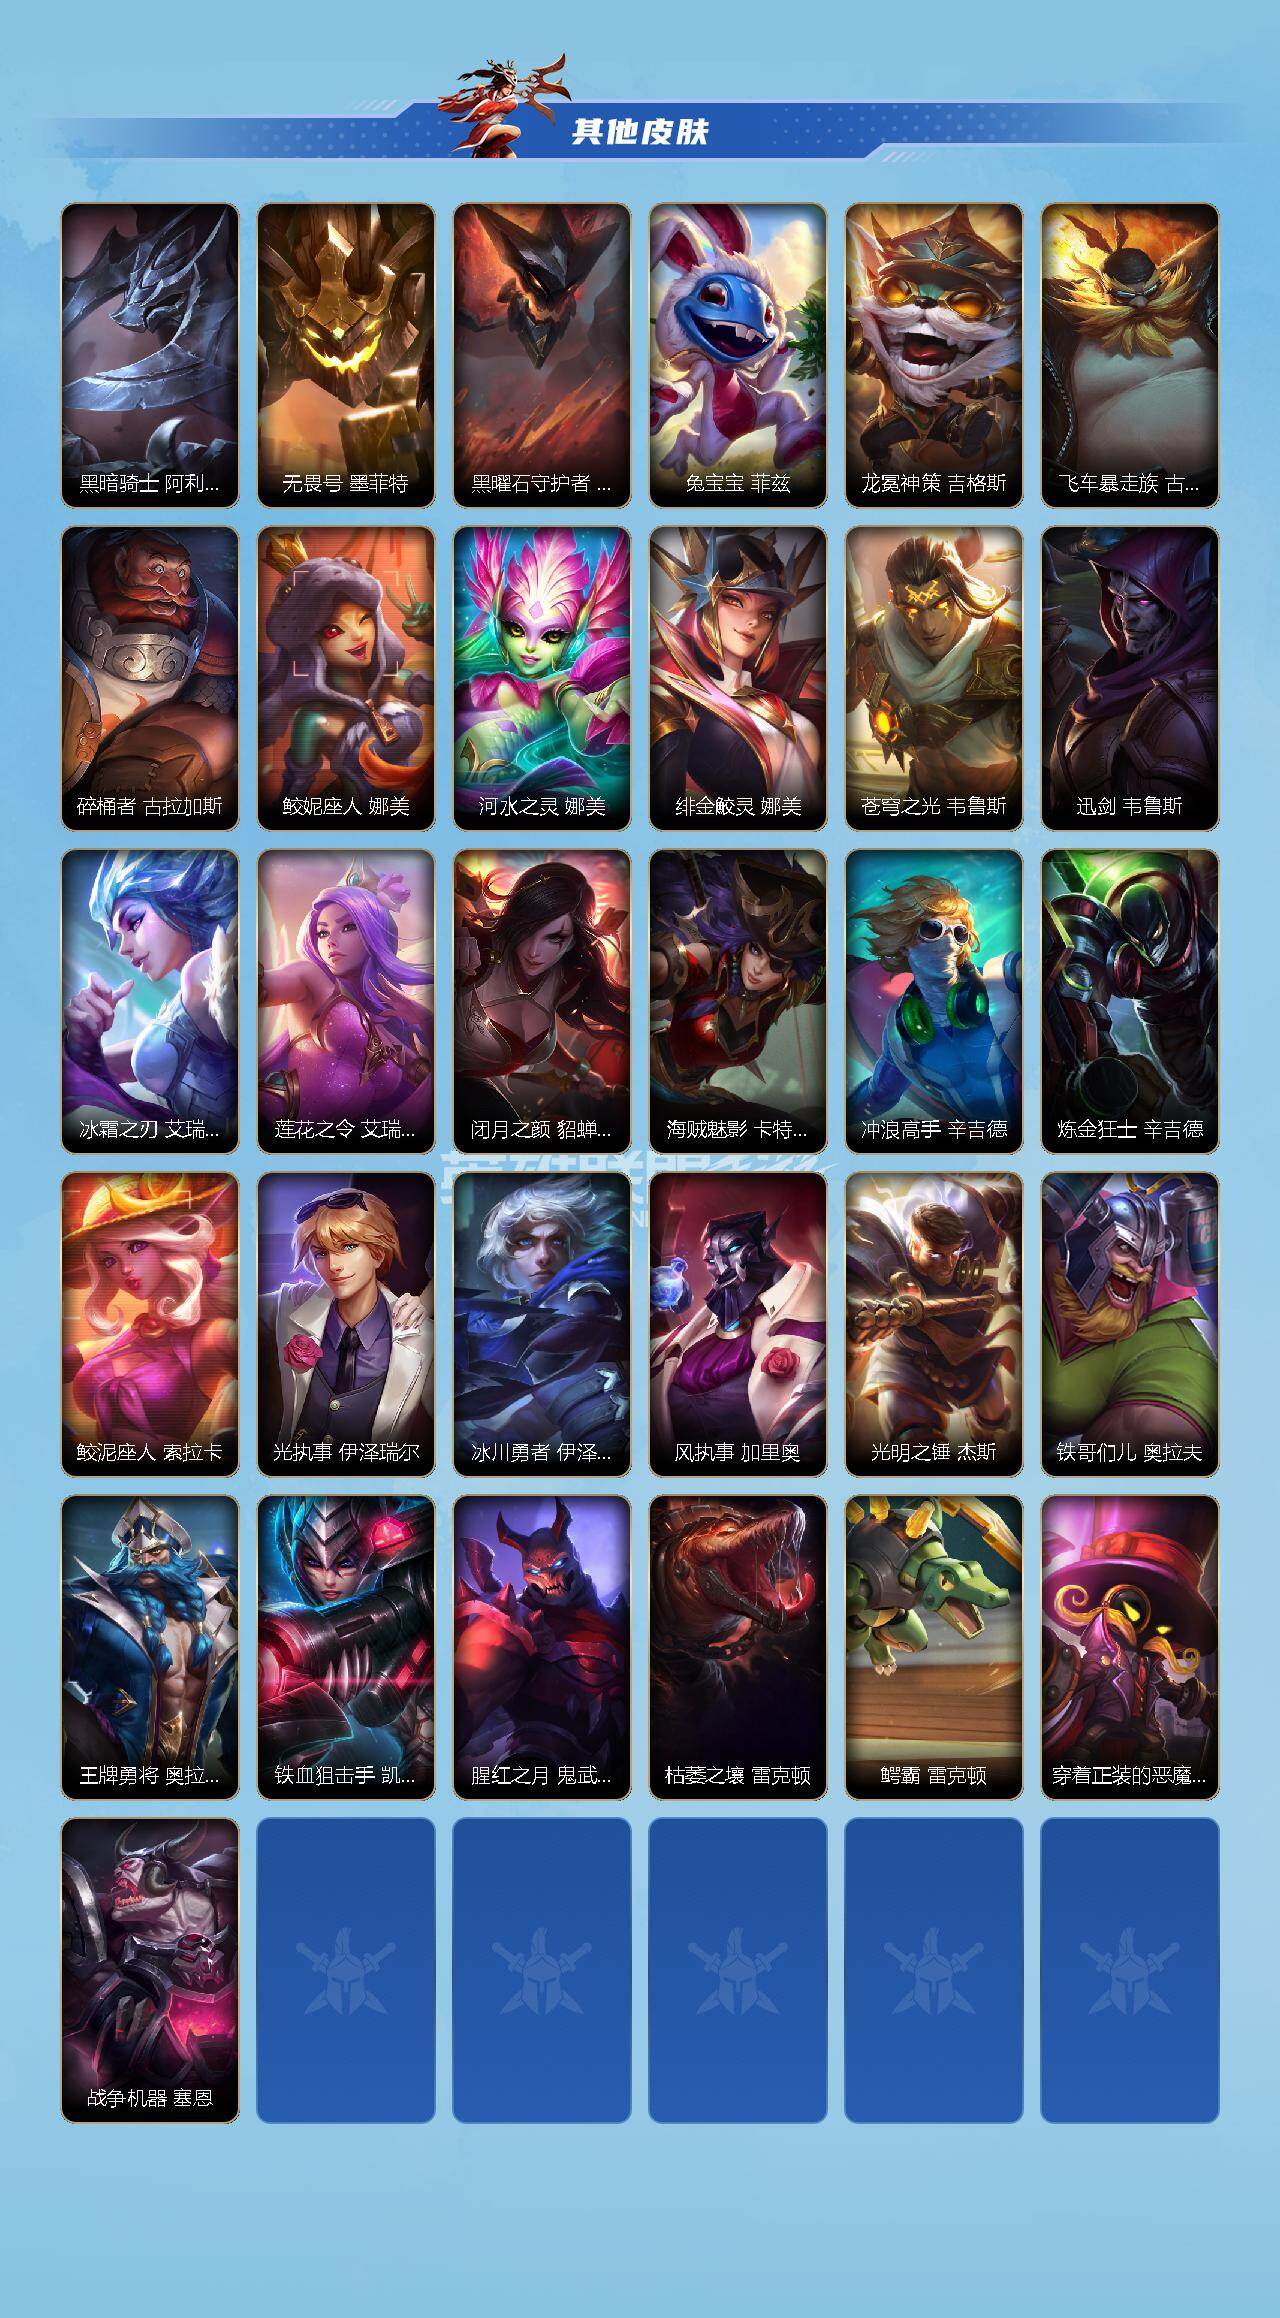Image resolution: width=1280 pixels, height=2318 pixels.
Task: Open the 兔宝宝 菲兹 skin card
Action: pos(738,355)
